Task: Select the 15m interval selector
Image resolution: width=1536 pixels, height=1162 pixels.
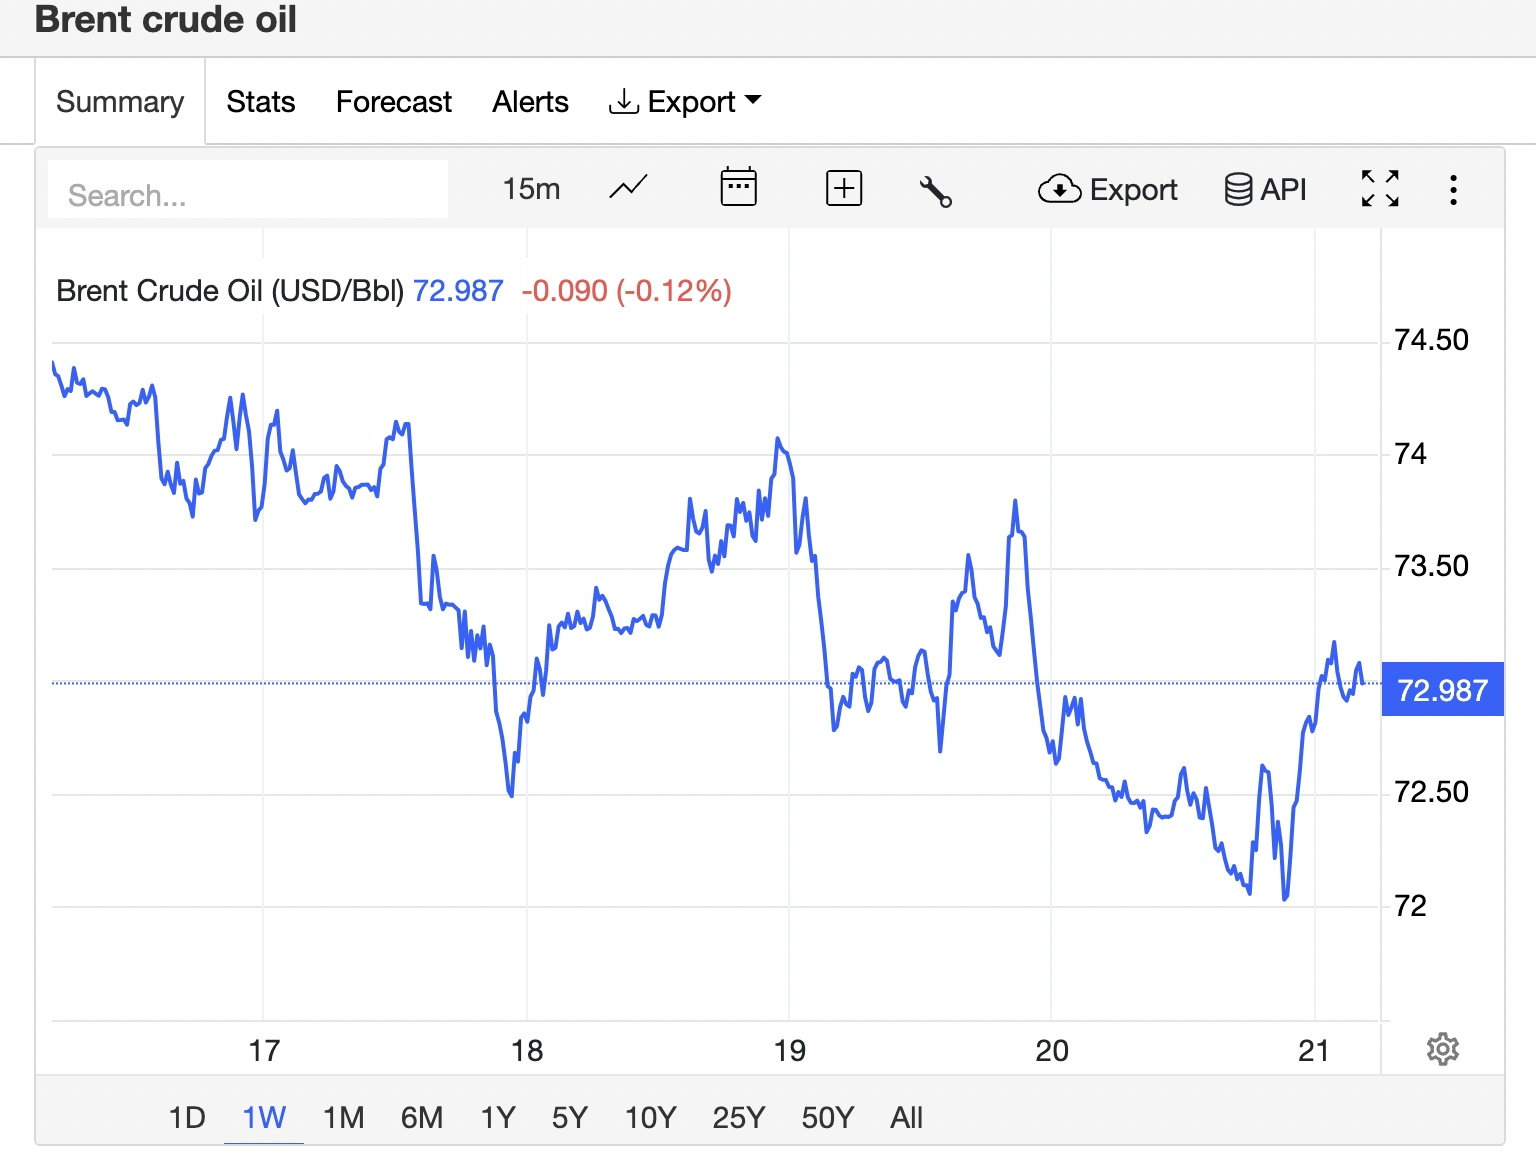Action: pos(531,189)
